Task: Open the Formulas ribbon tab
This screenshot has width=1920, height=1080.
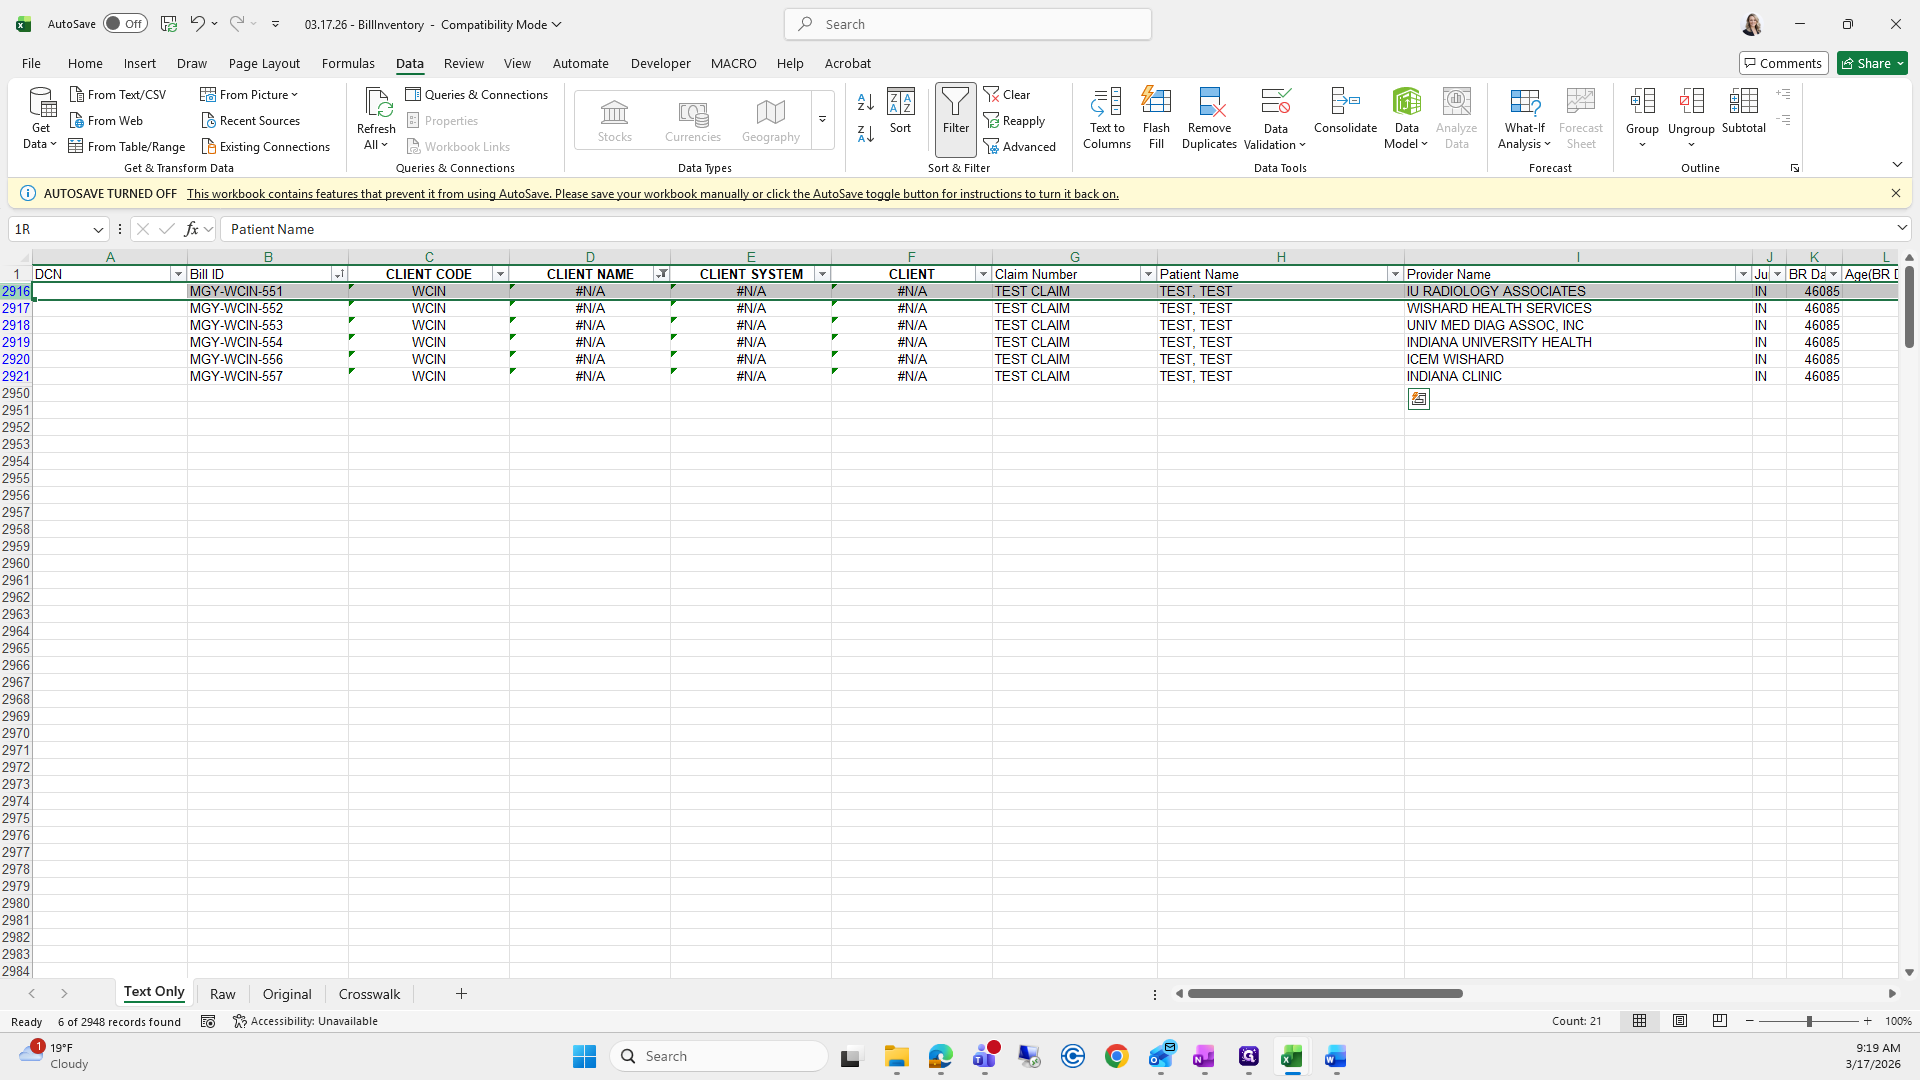Action: tap(348, 63)
